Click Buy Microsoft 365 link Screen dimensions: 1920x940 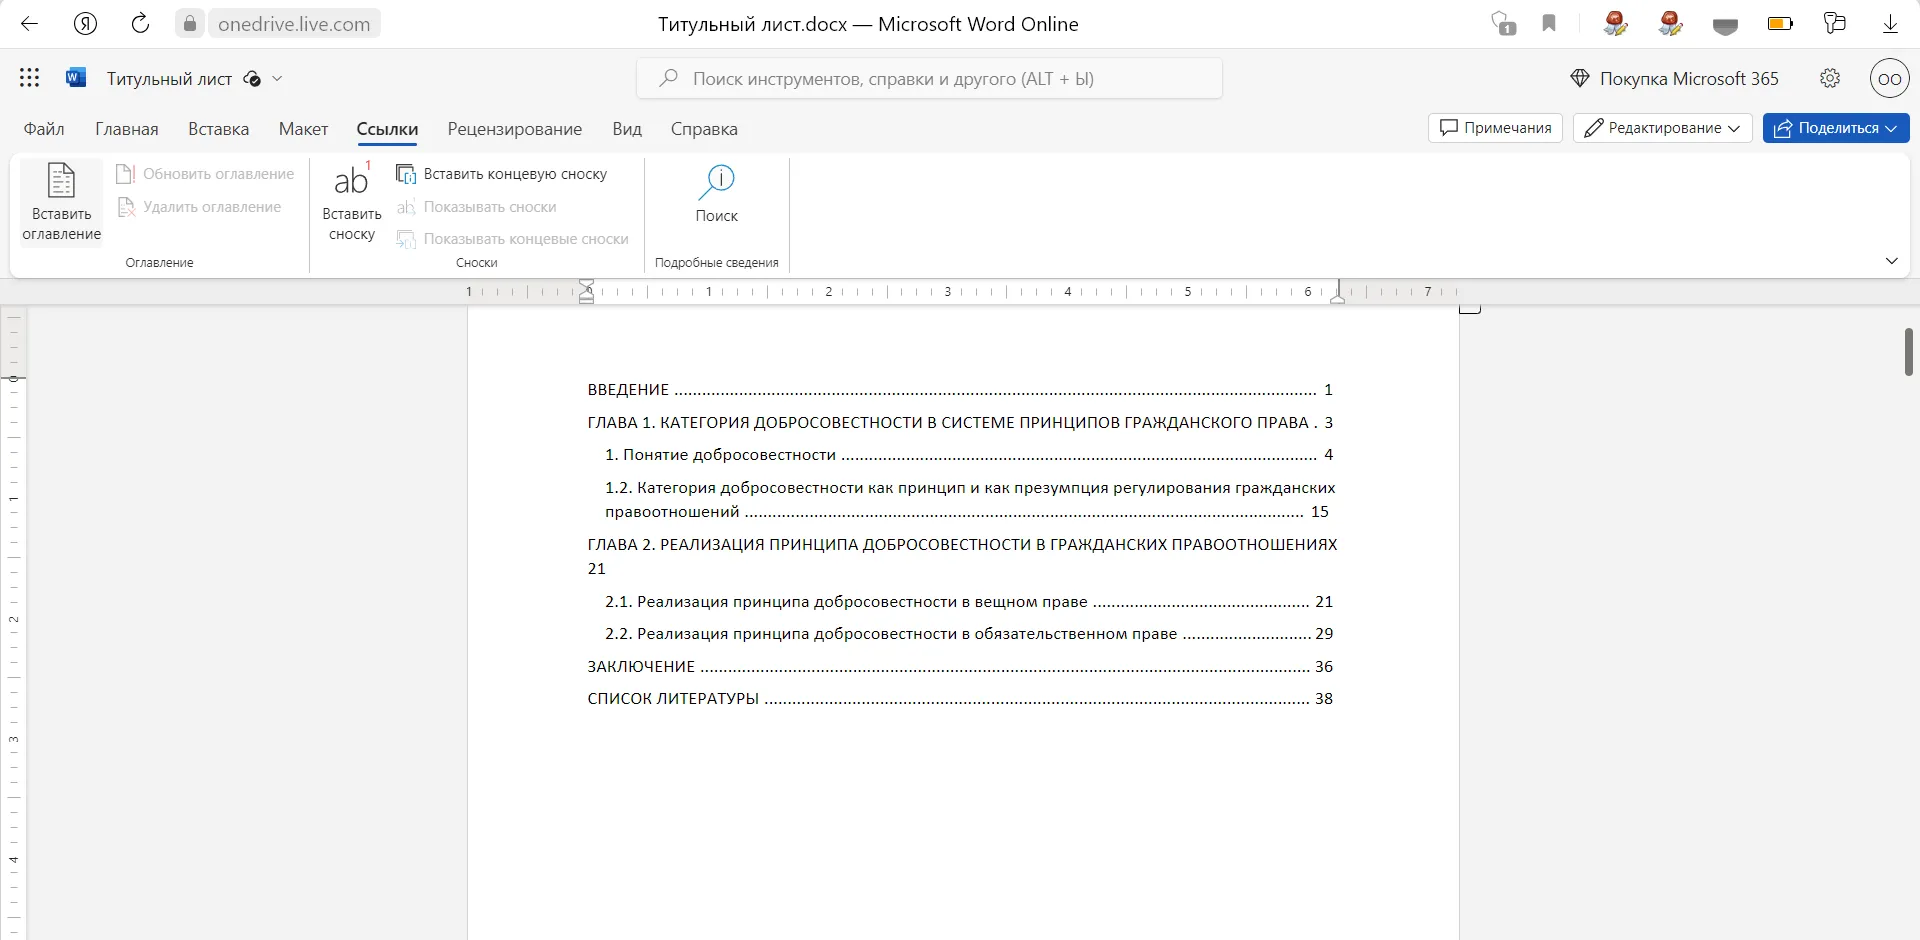1675,78
